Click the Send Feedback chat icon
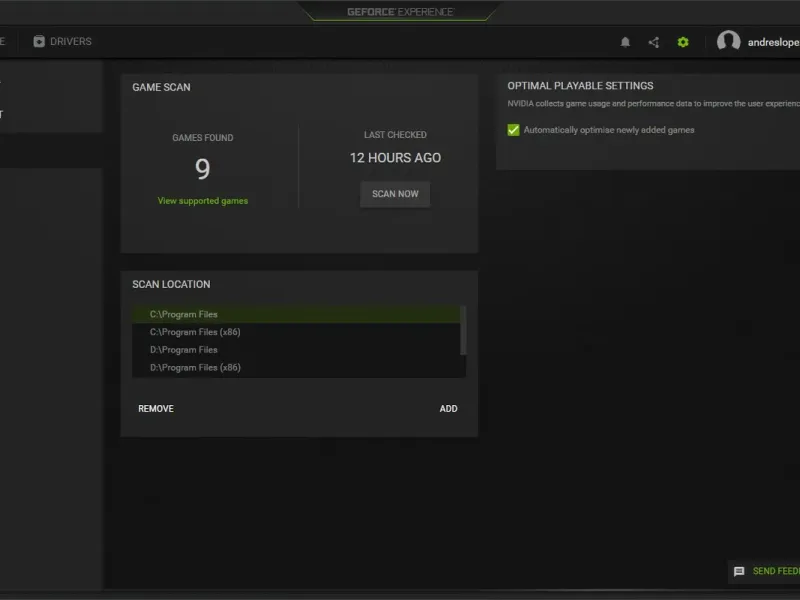The width and height of the screenshot is (800, 600). 739,571
